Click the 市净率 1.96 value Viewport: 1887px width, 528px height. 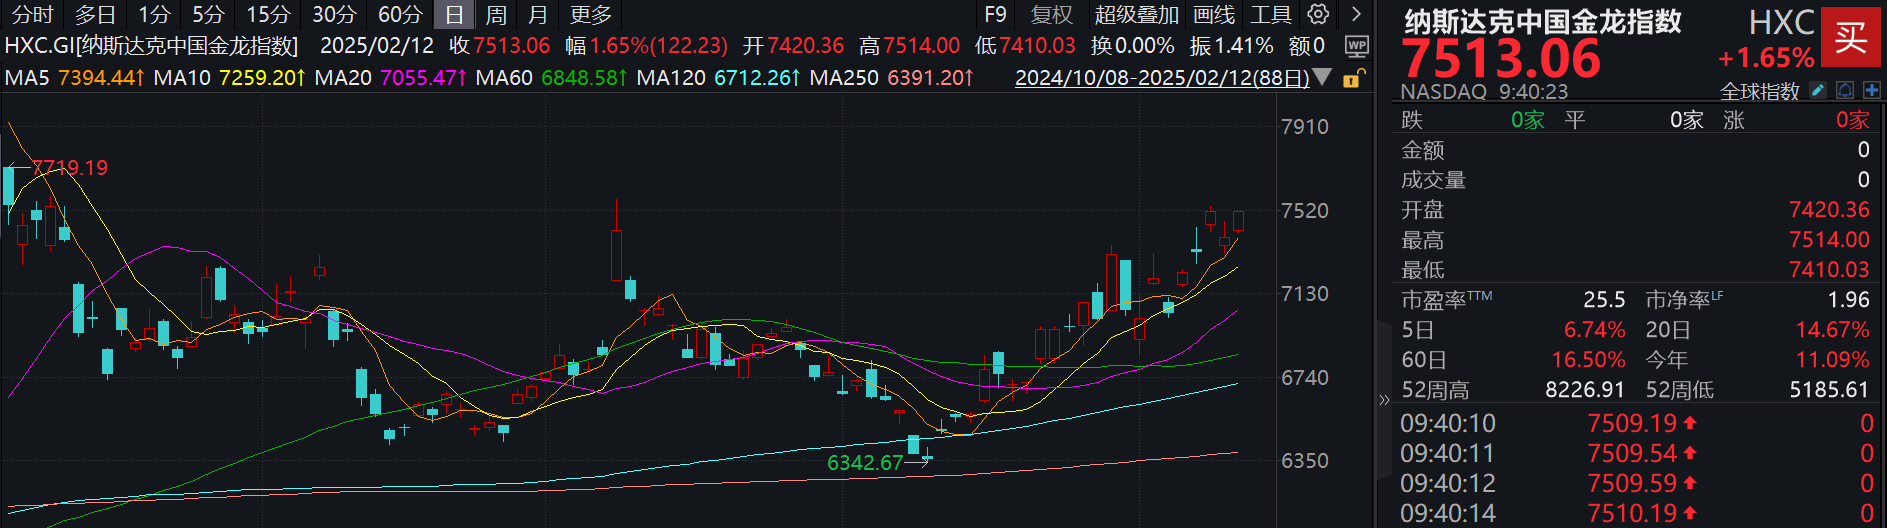click(1848, 299)
